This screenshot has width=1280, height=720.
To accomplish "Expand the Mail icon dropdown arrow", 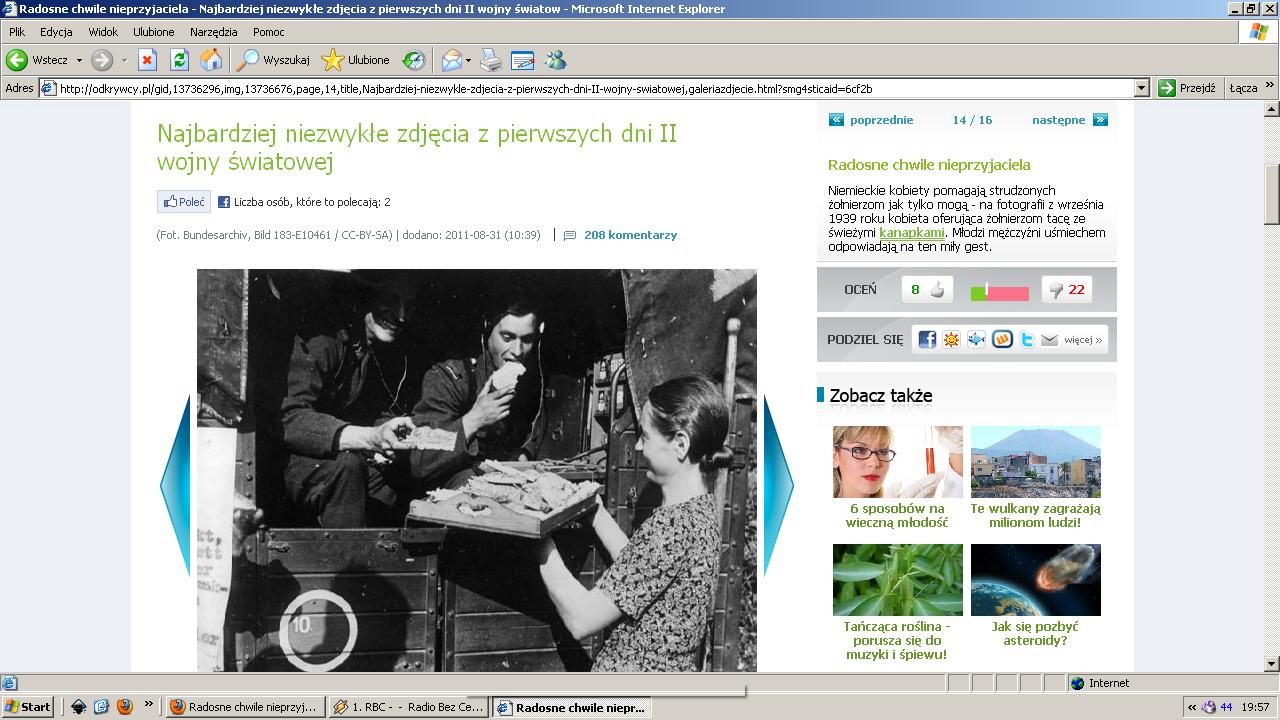I will coord(468,60).
